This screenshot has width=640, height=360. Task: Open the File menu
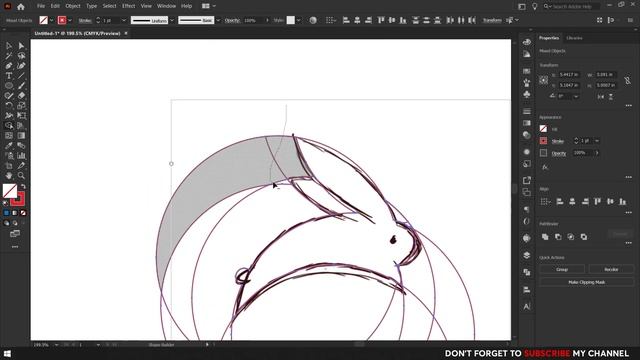tap(41, 6)
